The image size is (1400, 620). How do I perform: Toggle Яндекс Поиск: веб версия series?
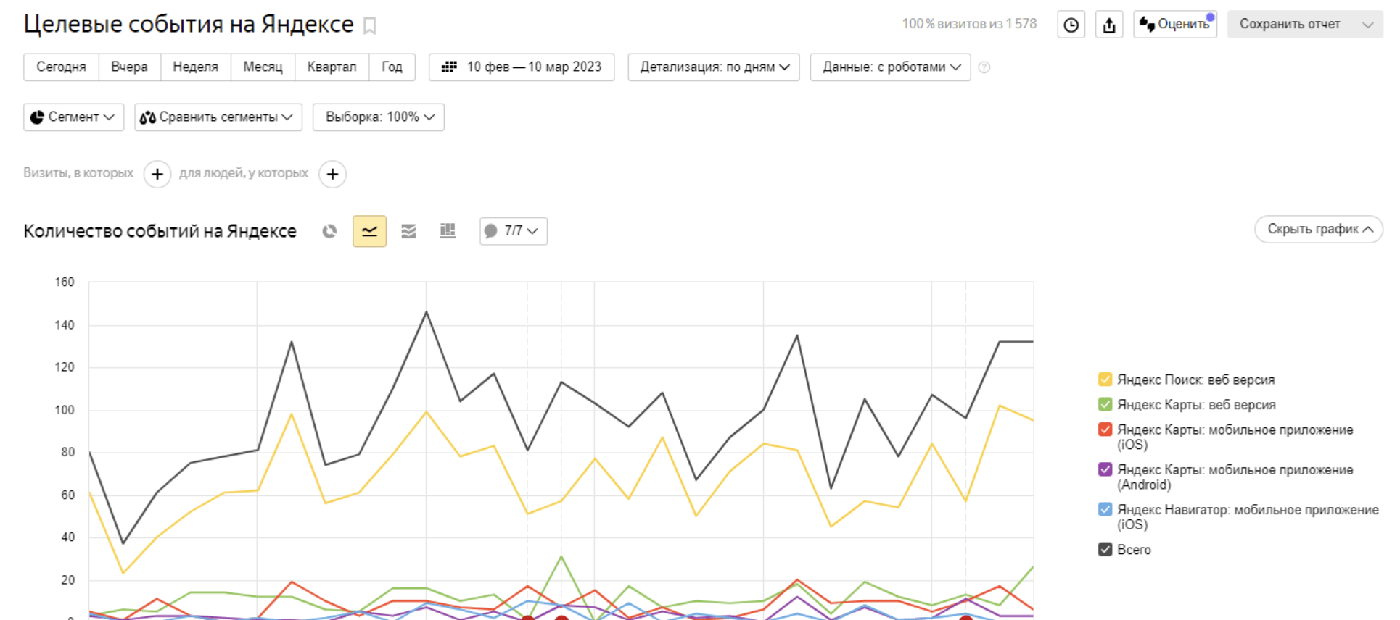point(1105,380)
